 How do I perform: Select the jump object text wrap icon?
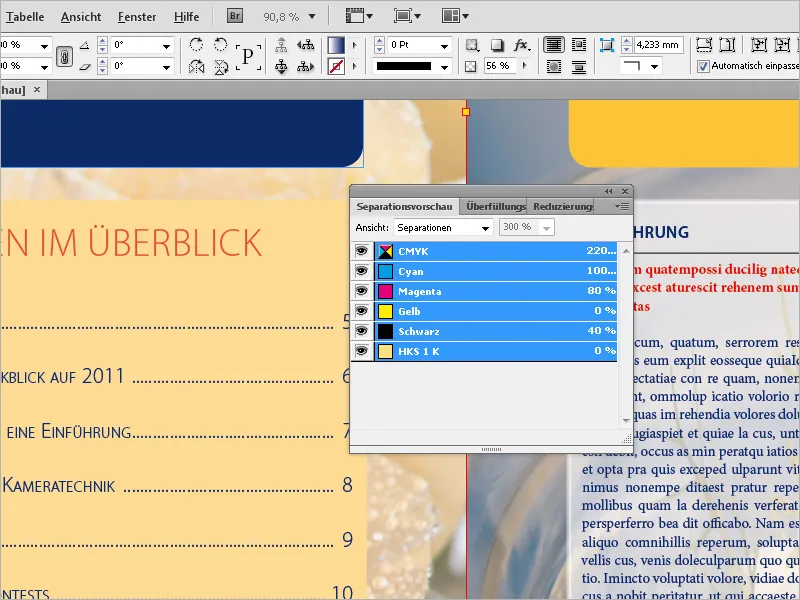(x=579, y=66)
